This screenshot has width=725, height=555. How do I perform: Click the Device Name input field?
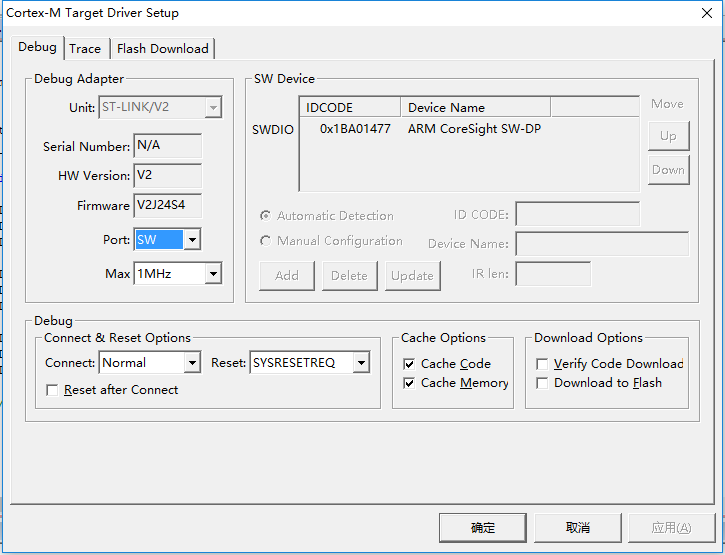[x=602, y=243]
